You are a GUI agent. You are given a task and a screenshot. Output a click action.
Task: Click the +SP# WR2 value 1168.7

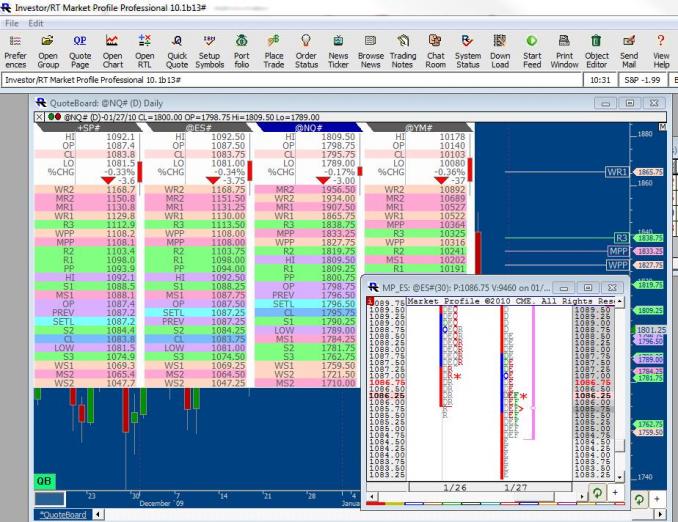click(121, 189)
